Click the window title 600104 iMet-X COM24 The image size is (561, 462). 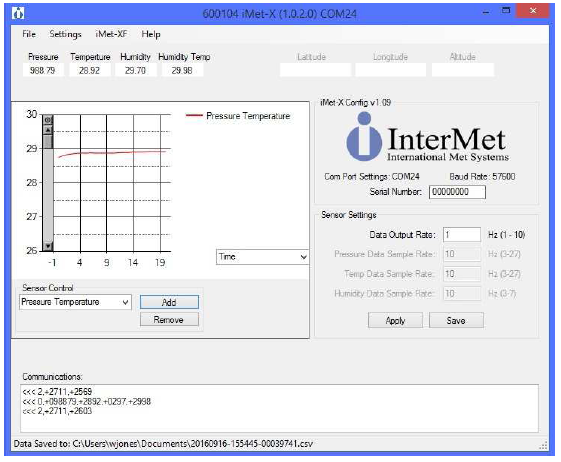click(279, 14)
